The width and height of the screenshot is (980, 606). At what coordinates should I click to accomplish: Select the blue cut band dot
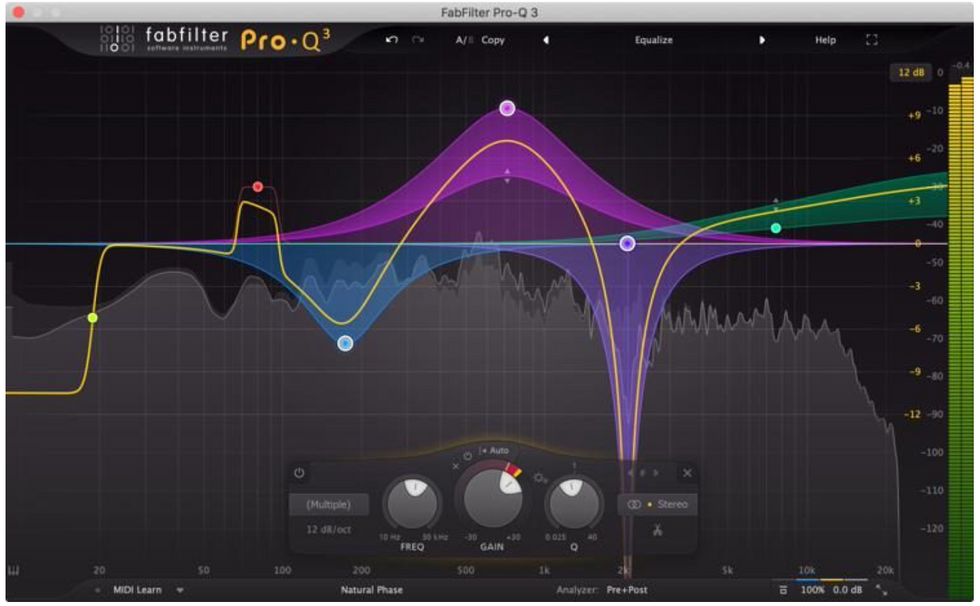click(x=345, y=343)
